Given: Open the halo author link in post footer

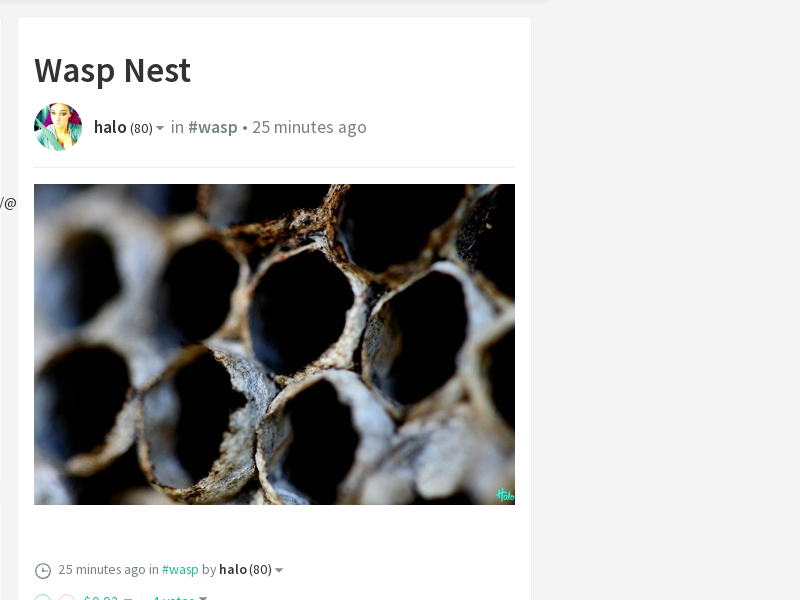Looking at the screenshot, I should coord(233,569).
